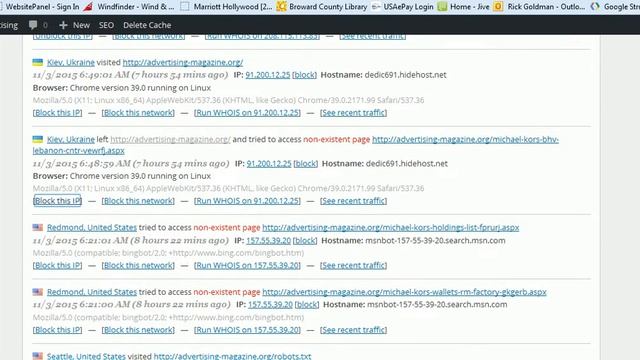Viewport: 640px width, 360px height.
Task: Click Block this IP in 6:21:01 entry
Action: pyautogui.click(x=58, y=265)
